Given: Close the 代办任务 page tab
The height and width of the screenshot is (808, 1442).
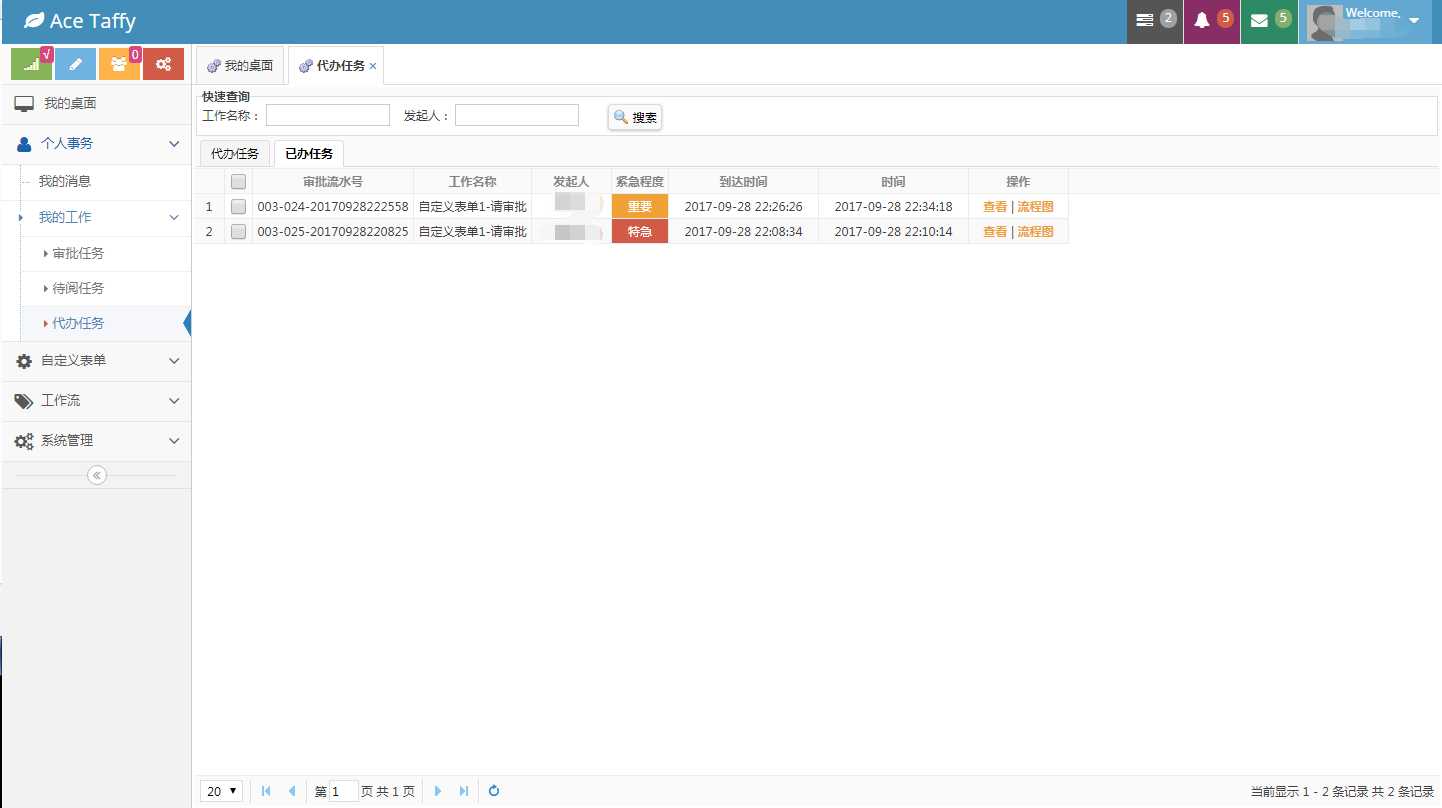Looking at the screenshot, I should point(373,66).
